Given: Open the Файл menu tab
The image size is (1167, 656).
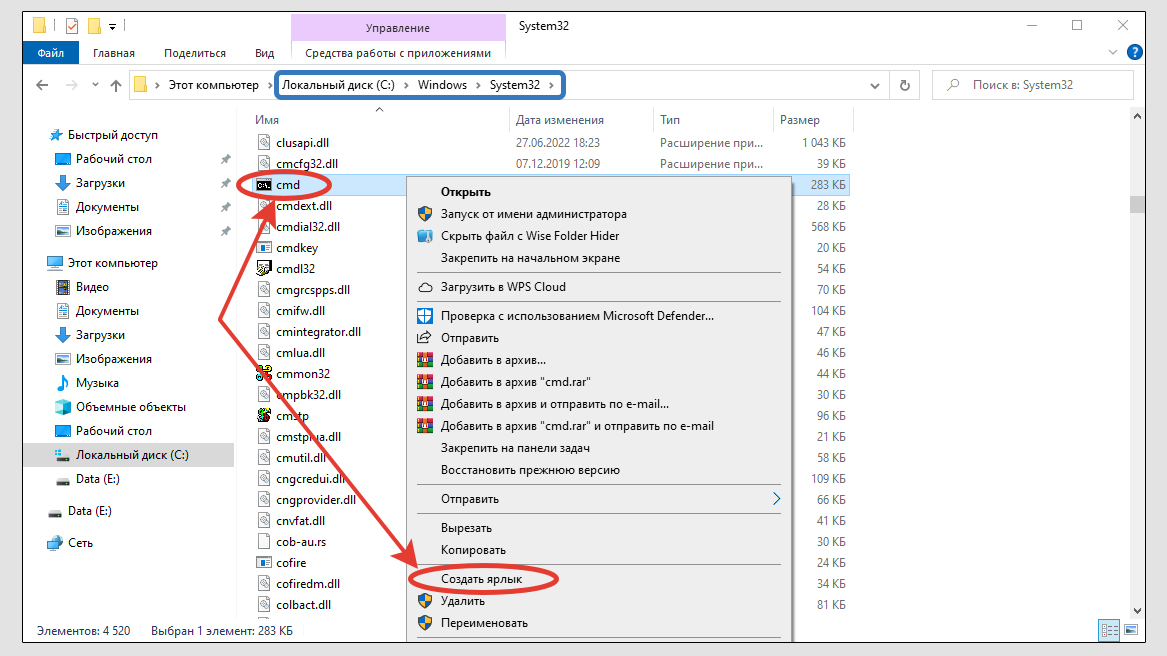Looking at the screenshot, I should pyautogui.click(x=50, y=53).
